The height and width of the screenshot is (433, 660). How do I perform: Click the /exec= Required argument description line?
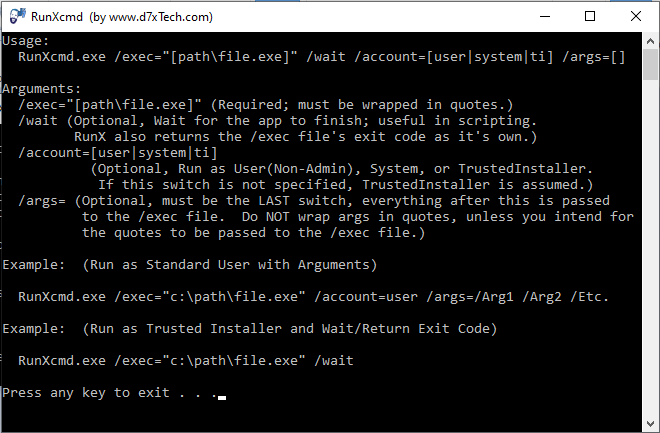tap(266, 105)
